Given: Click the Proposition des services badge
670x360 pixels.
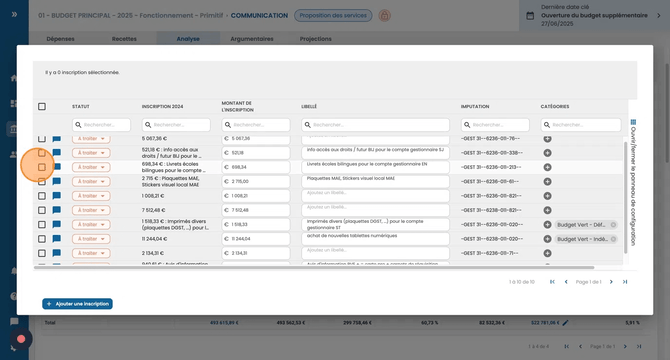Looking at the screenshot, I should tap(333, 15).
